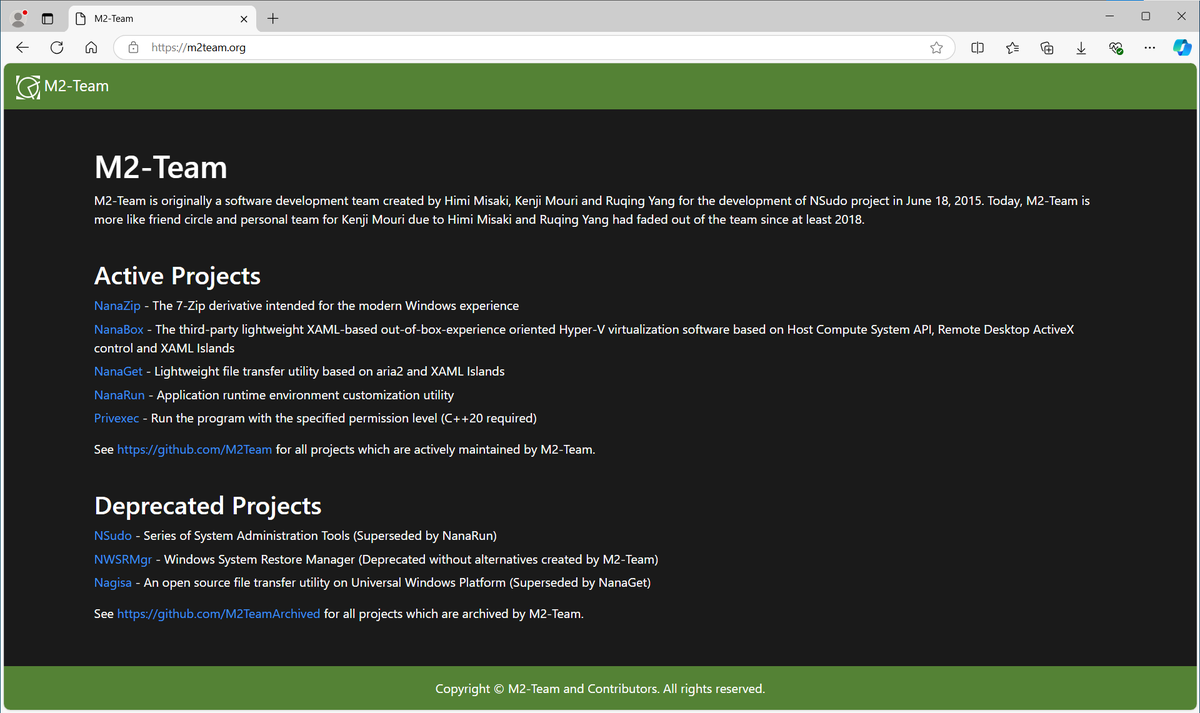Open a new browser tab
Viewport: 1200px width, 713px height.
(273, 17)
